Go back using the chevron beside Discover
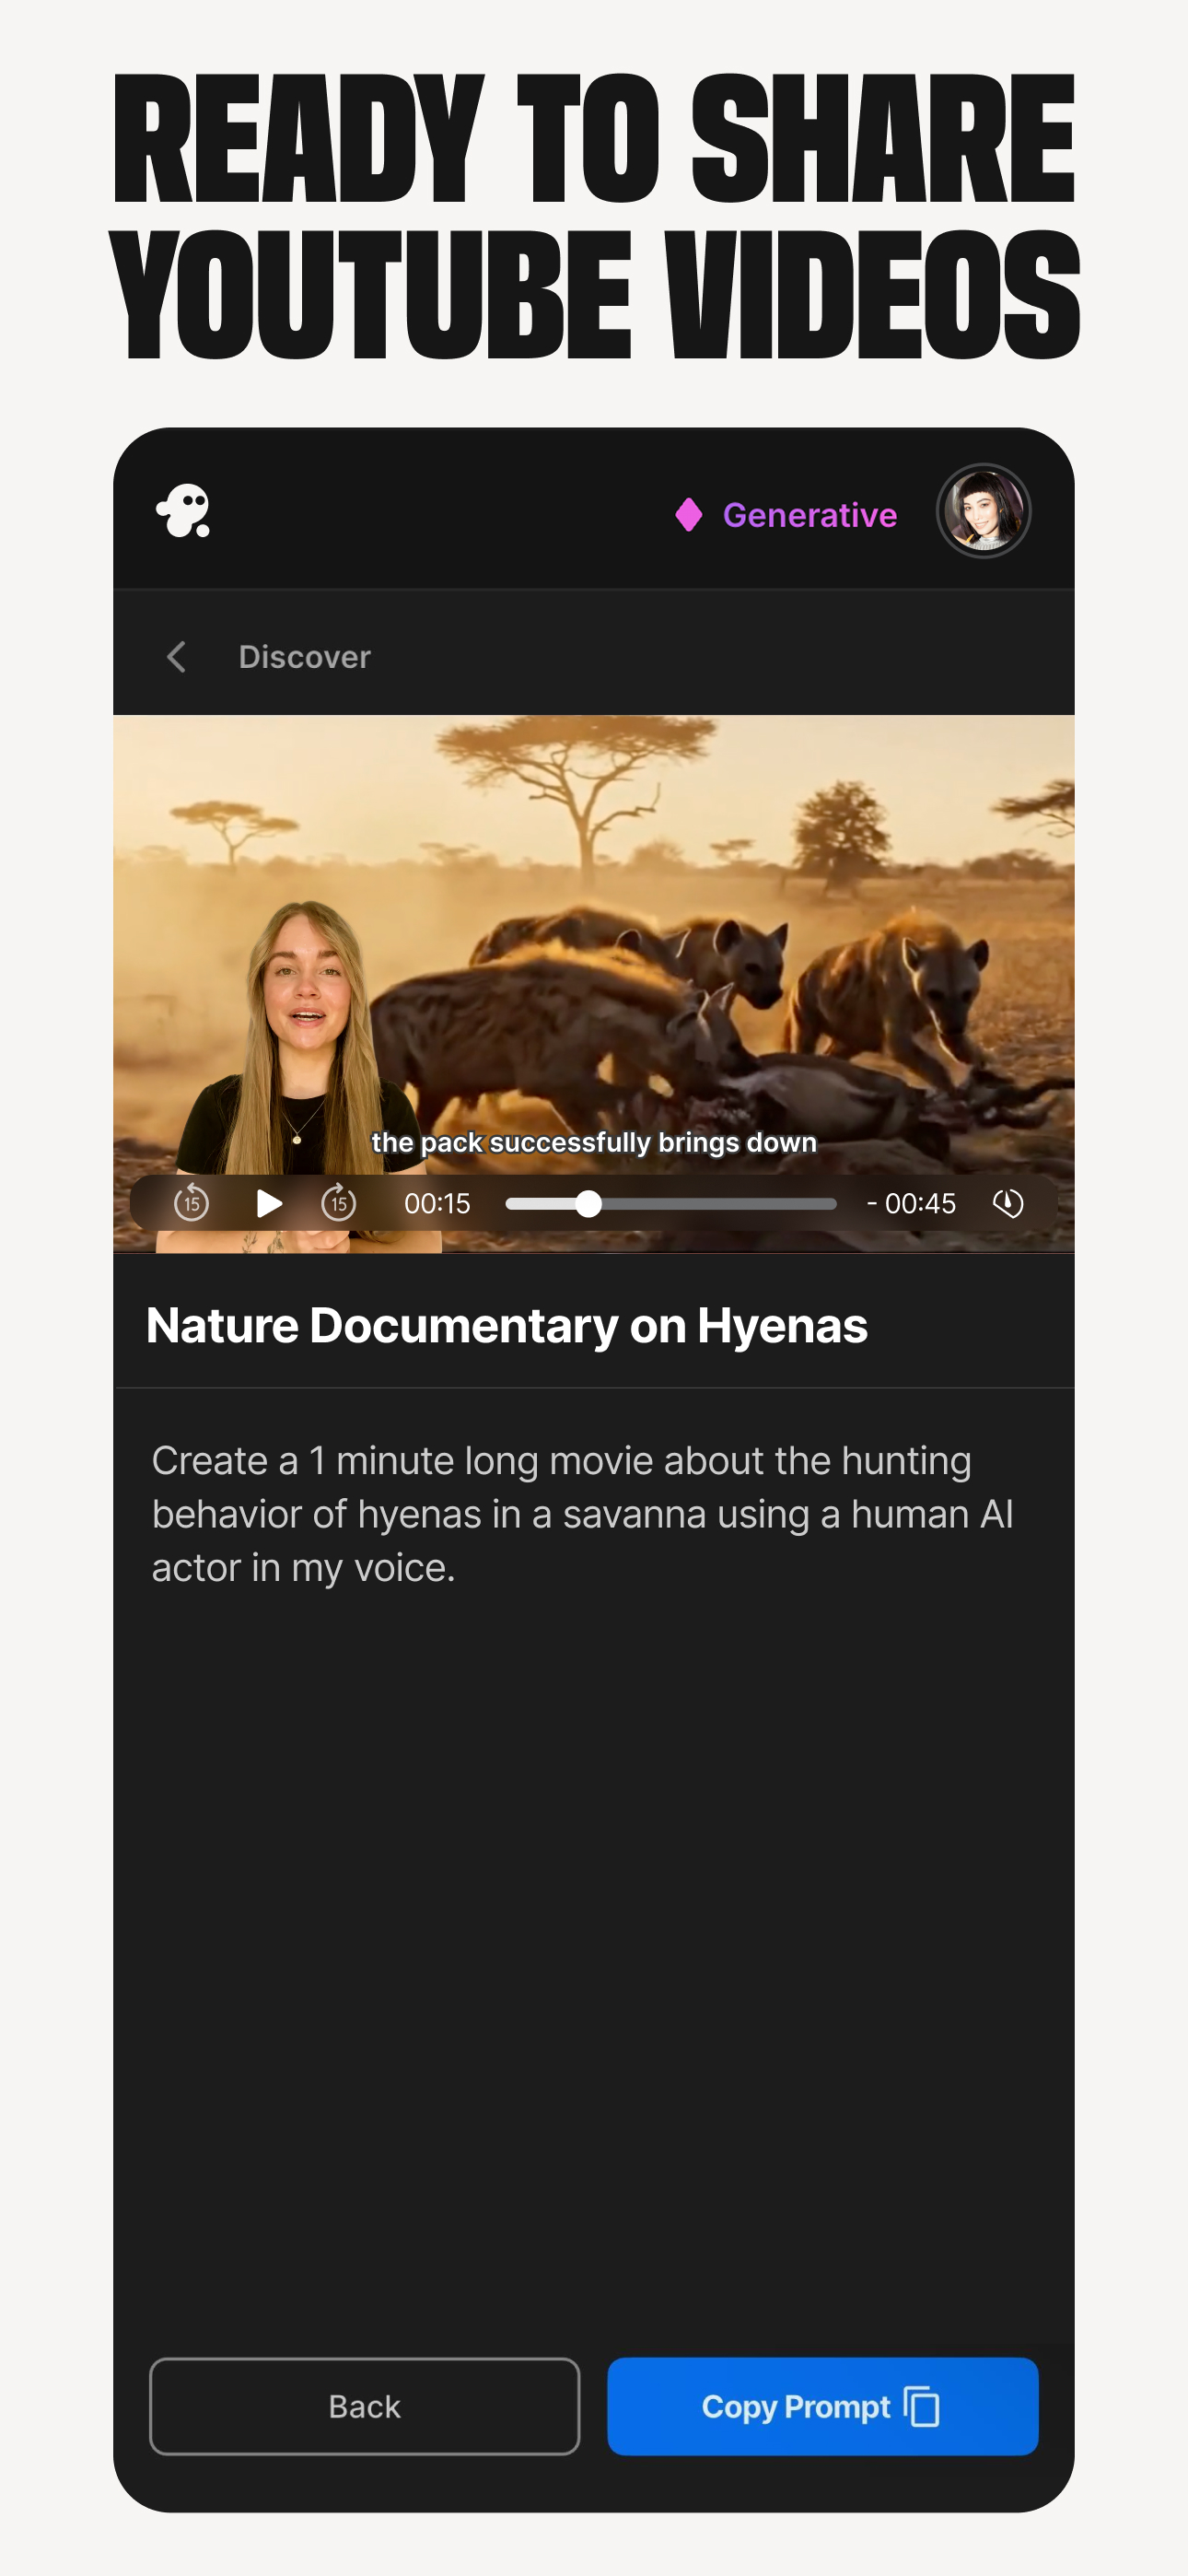The width and height of the screenshot is (1188, 2576). click(x=176, y=657)
